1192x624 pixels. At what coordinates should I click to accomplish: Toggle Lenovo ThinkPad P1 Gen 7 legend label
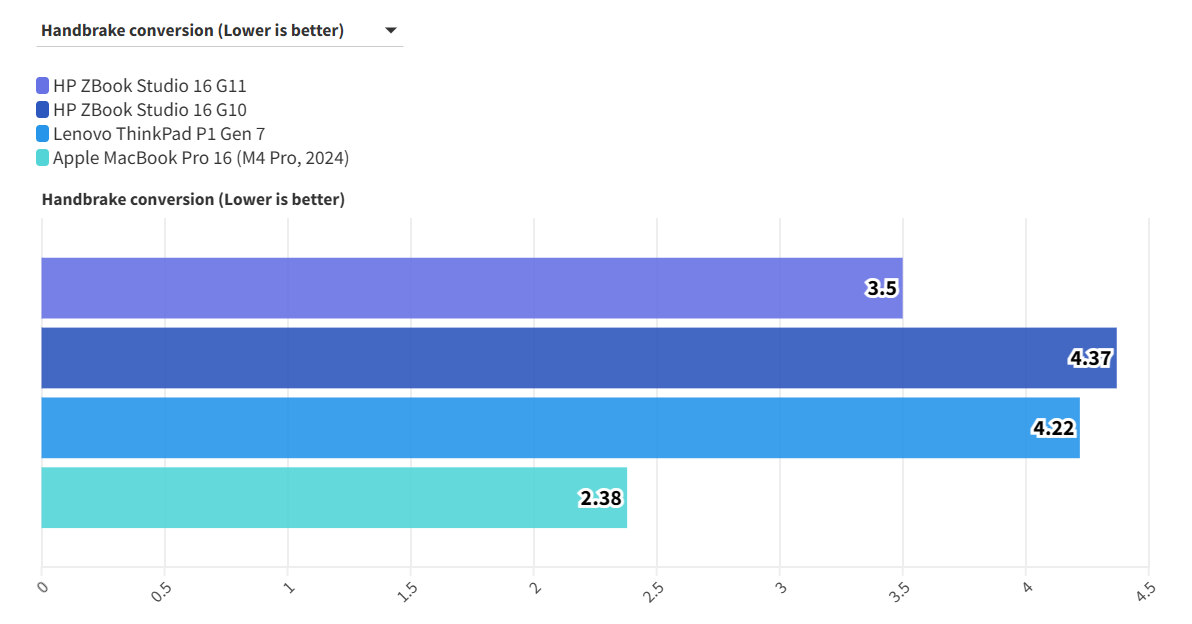point(159,134)
